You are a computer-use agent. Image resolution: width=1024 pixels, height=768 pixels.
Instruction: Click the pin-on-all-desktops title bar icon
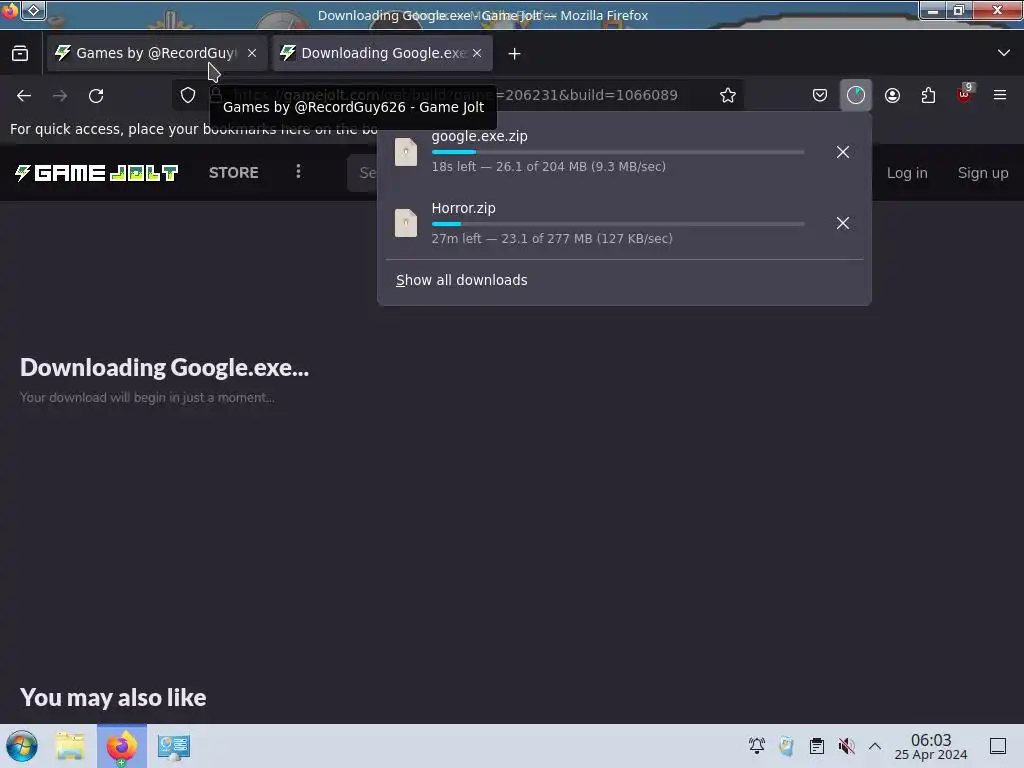(34, 10)
